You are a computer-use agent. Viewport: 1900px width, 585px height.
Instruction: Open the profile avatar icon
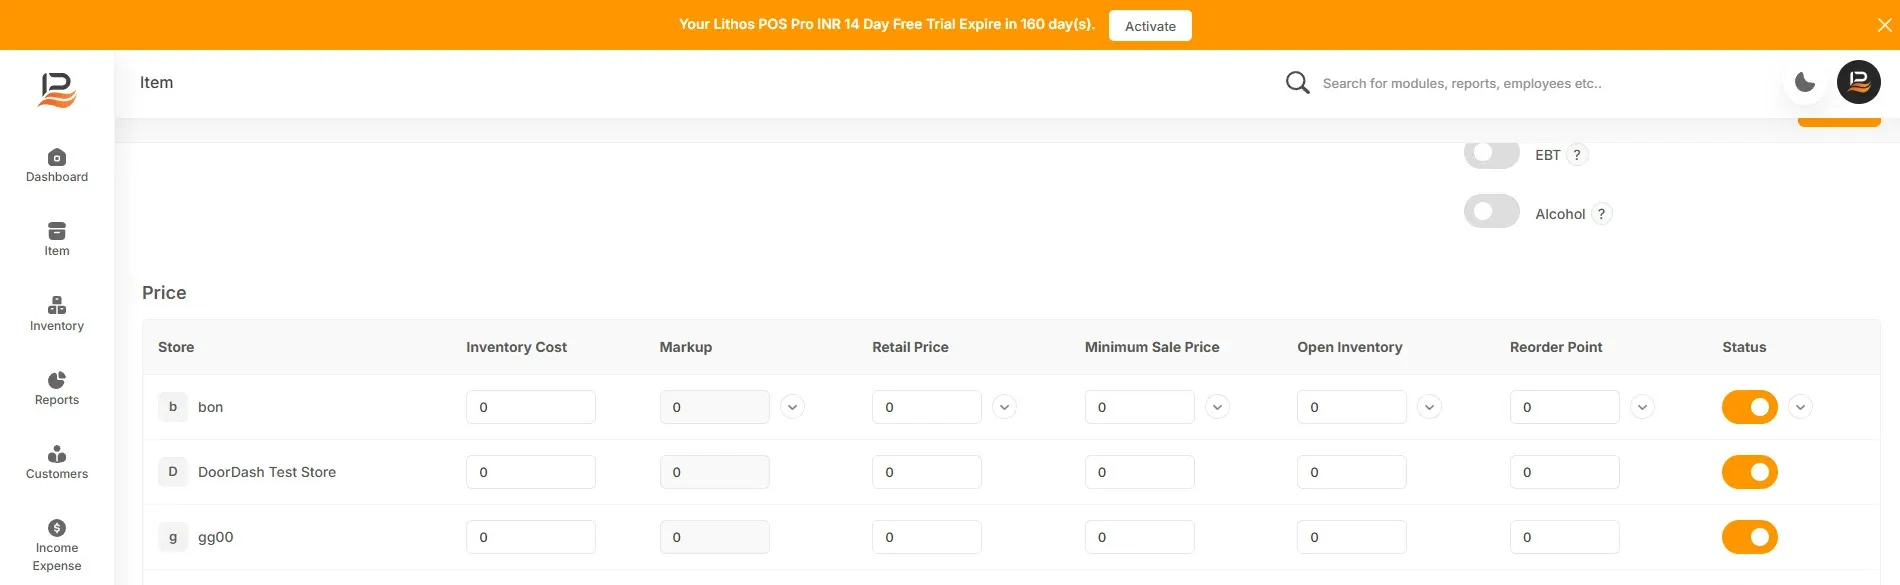click(x=1859, y=82)
